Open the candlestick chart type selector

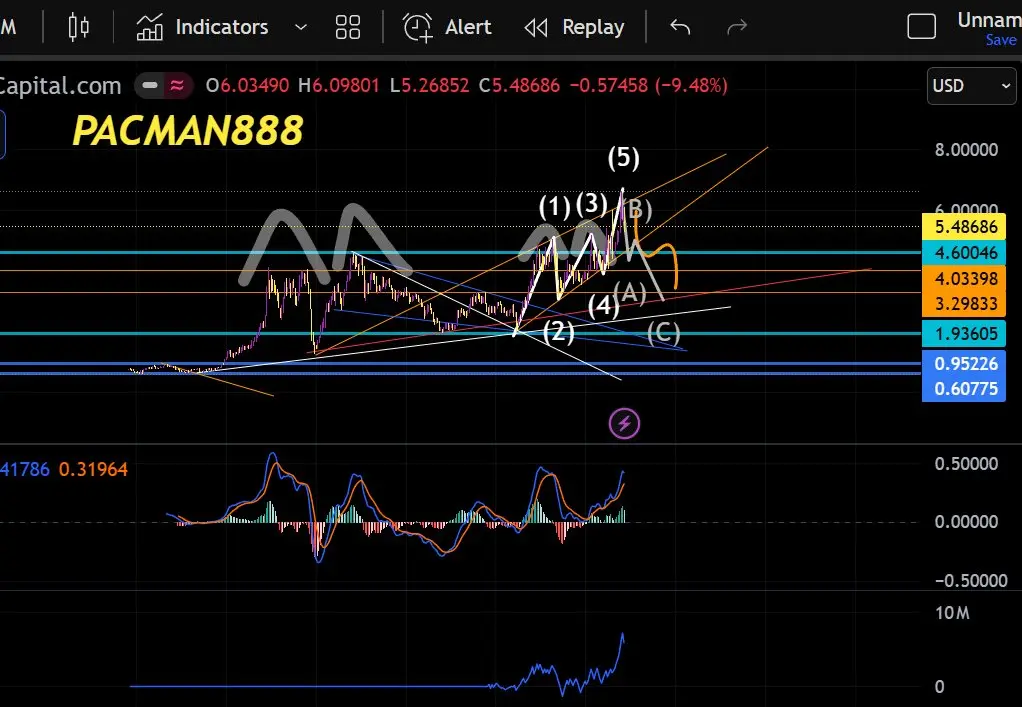(79, 27)
